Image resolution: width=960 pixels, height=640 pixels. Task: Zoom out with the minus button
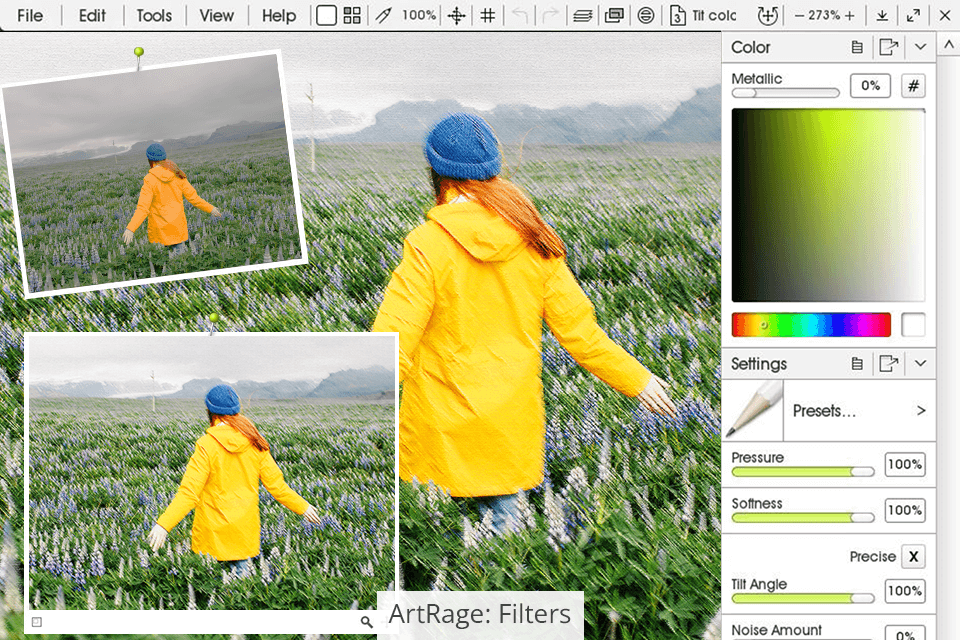pos(799,15)
